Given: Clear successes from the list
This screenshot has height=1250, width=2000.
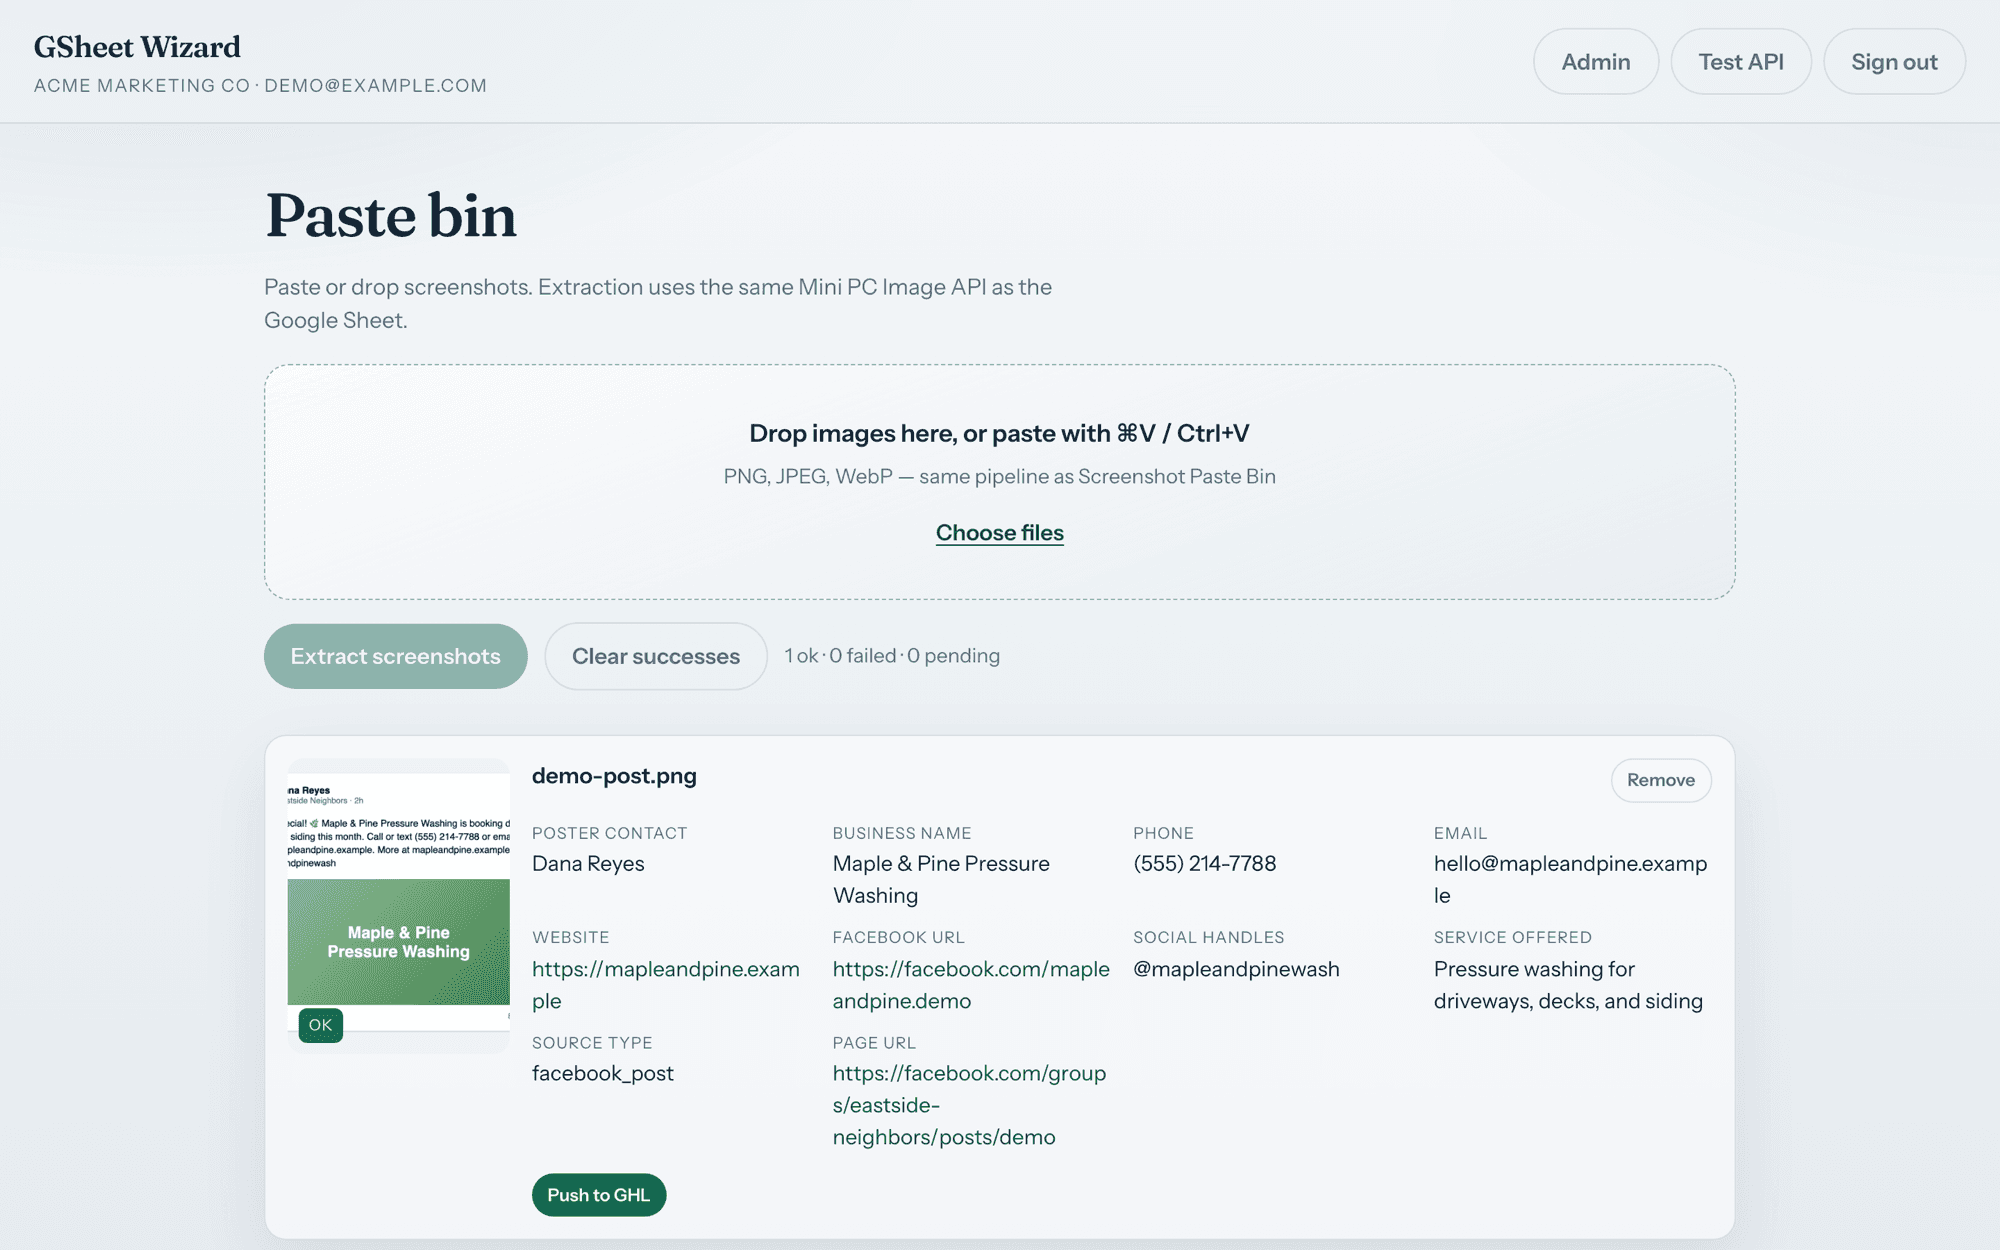Looking at the screenshot, I should coord(656,656).
